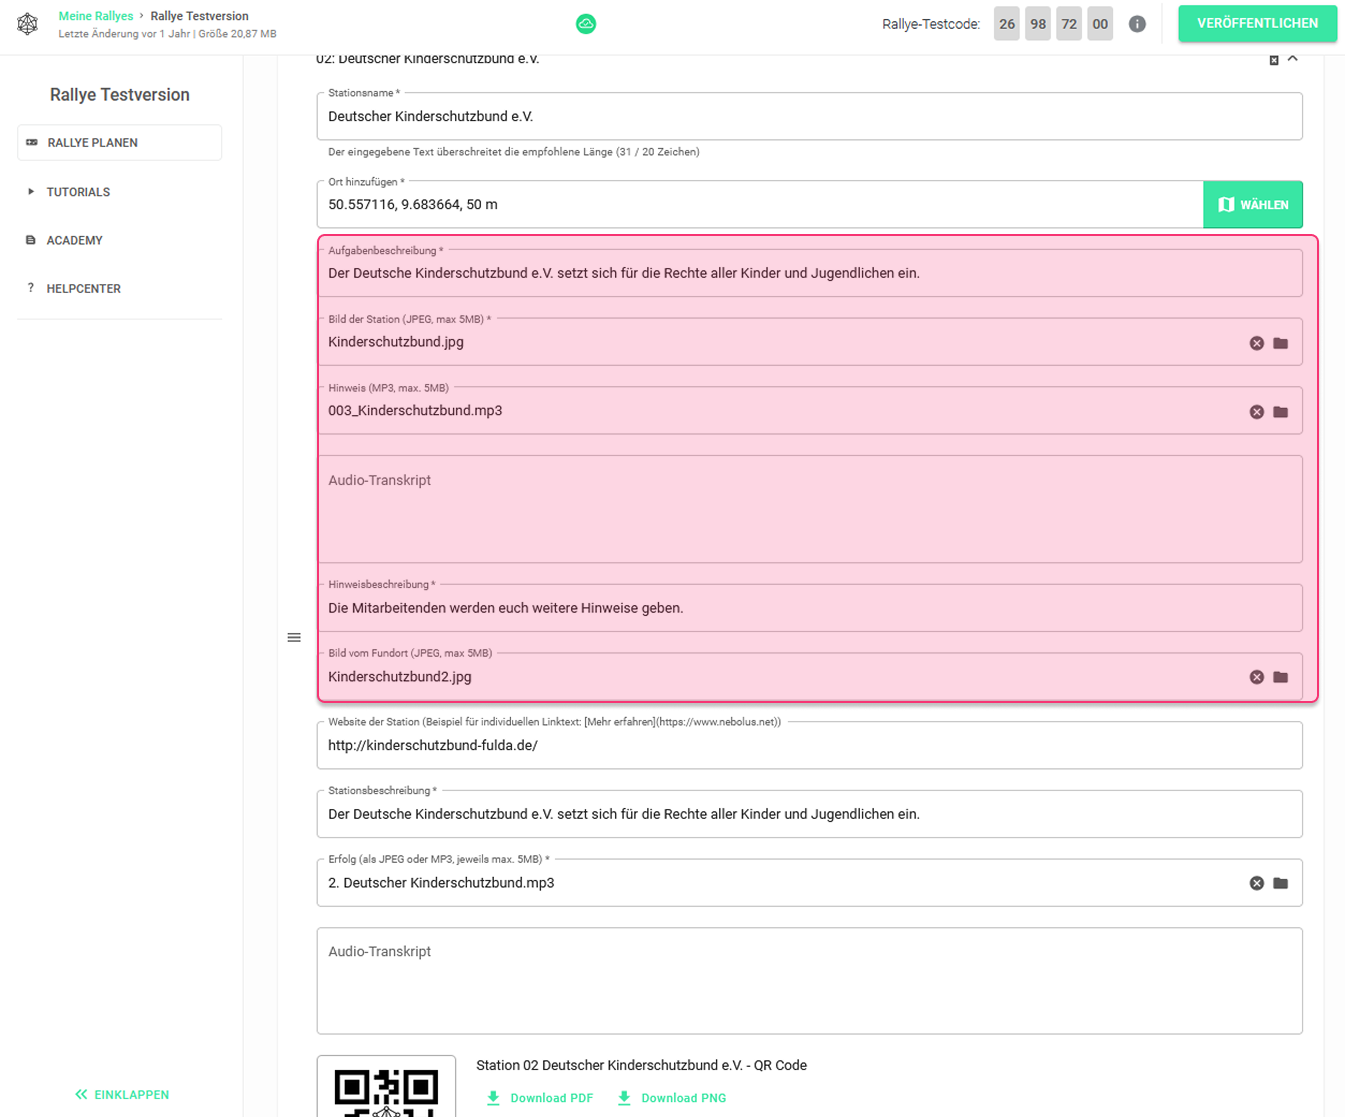
Task: Open folder for Erfolg file upload
Action: 1281,883
